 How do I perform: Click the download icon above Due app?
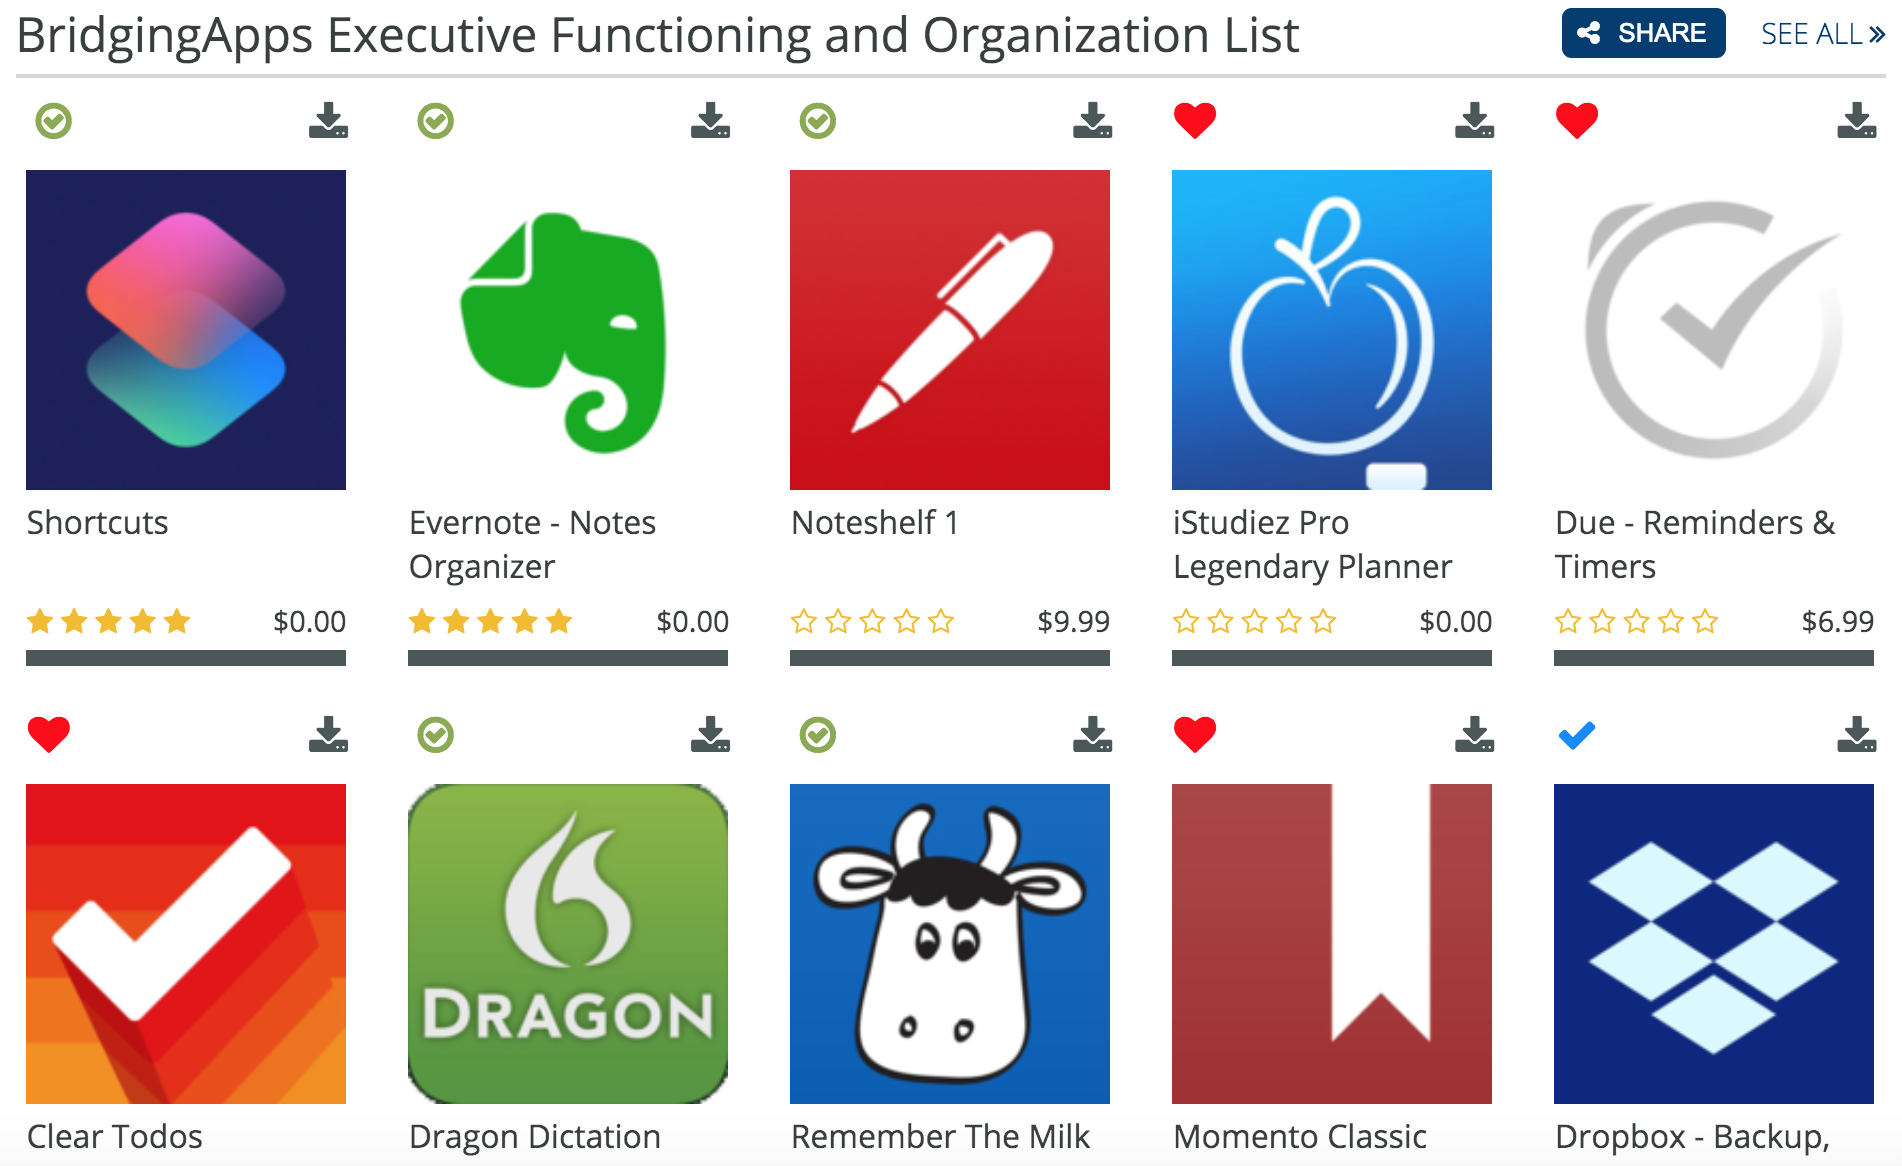click(x=1856, y=120)
